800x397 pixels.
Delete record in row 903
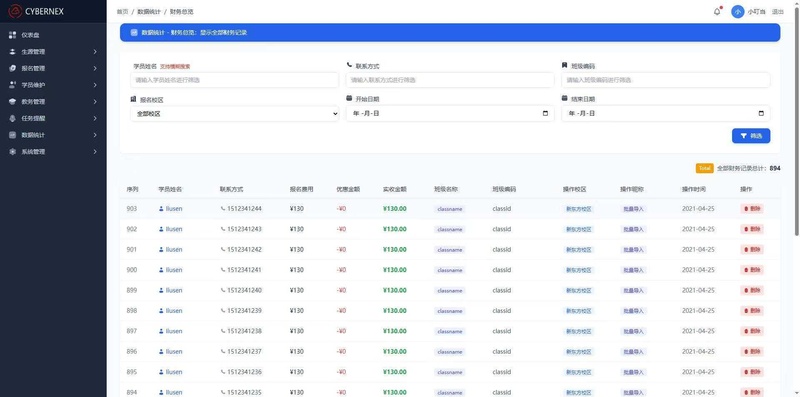(x=752, y=209)
